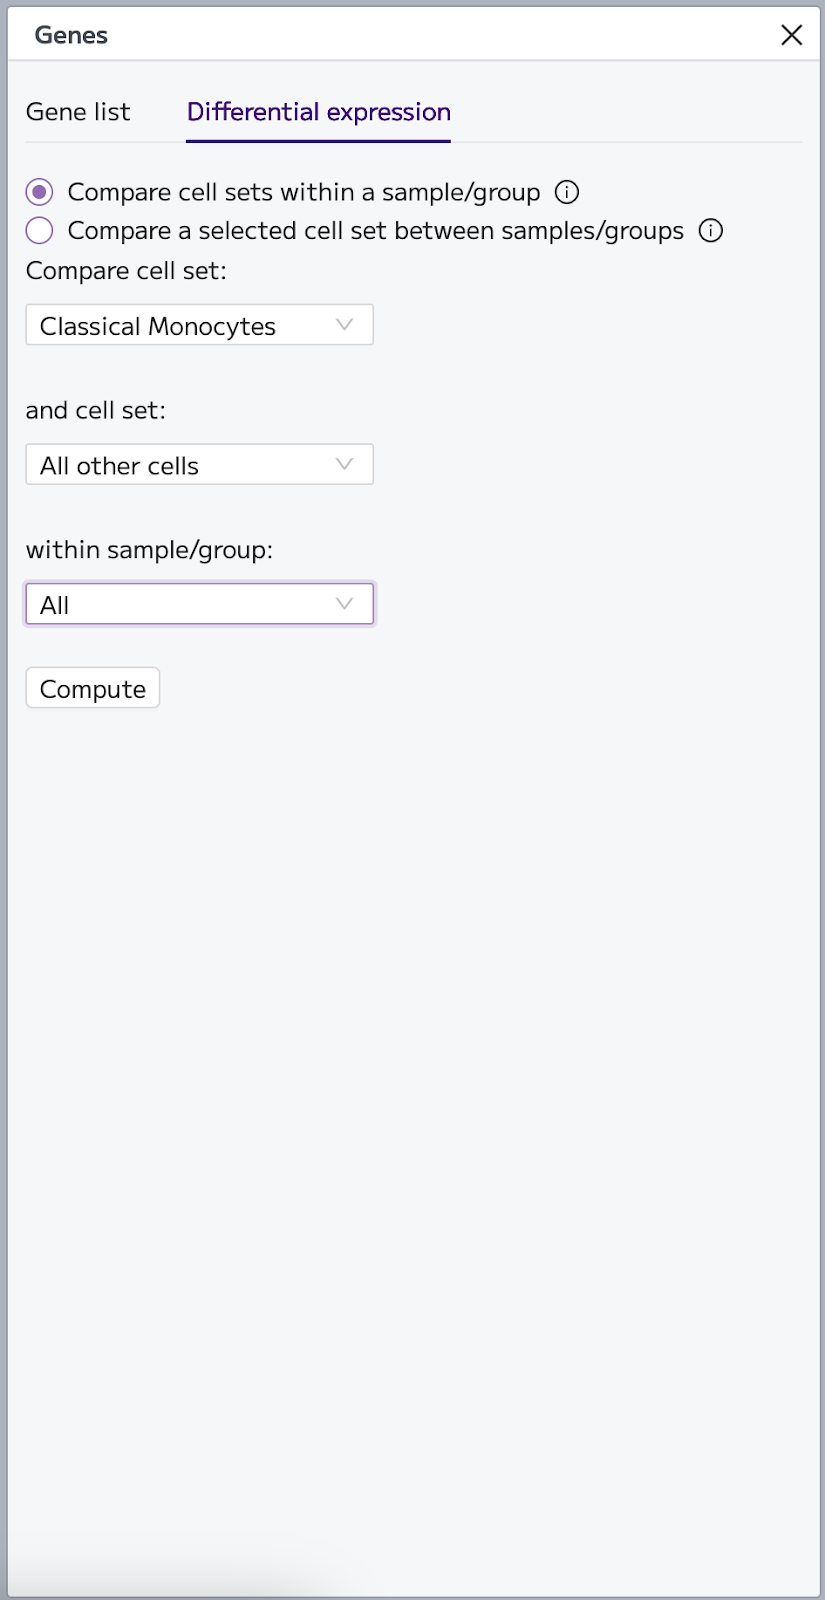Switch to the Differential expression tab
The height and width of the screenshot is (1600, 825).
click(318, 112)
